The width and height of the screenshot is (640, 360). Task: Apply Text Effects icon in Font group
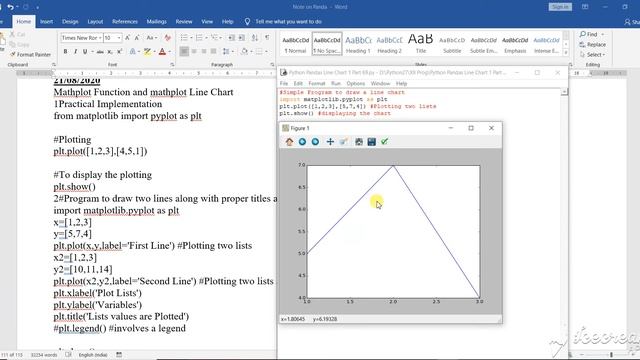[x=133, y=52]
